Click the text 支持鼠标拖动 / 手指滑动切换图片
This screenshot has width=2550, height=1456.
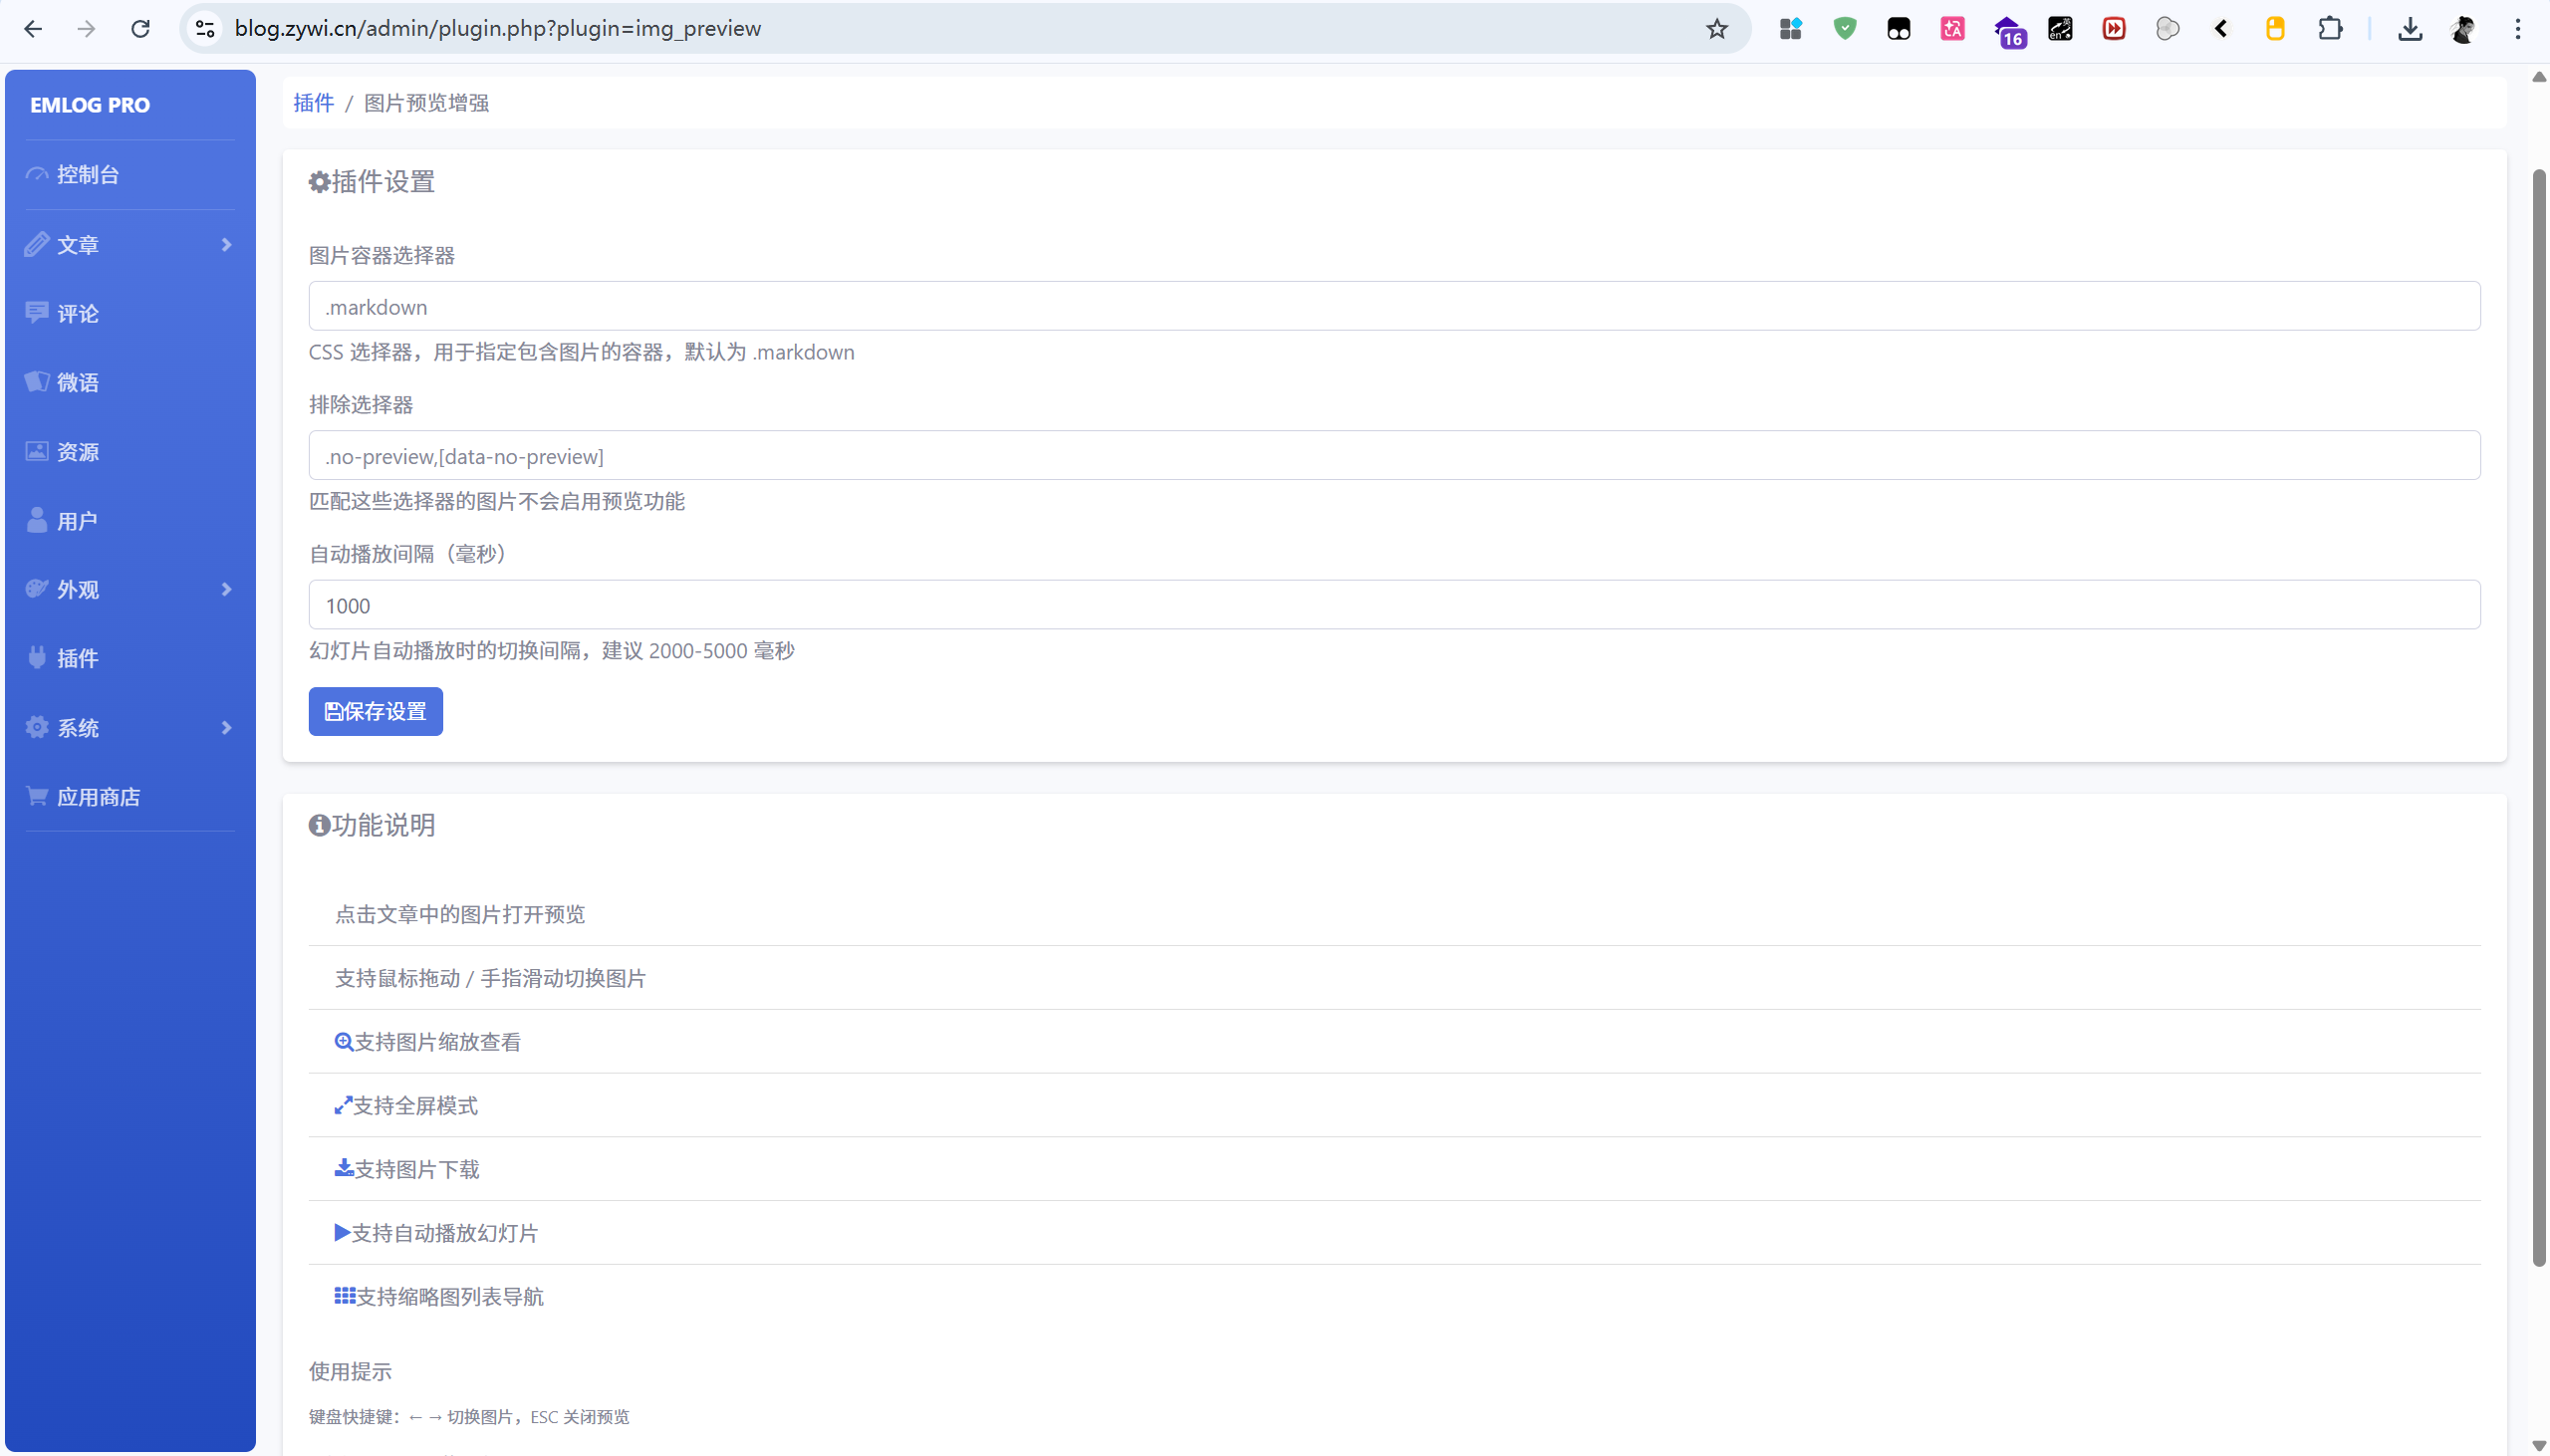click(490, 978)
